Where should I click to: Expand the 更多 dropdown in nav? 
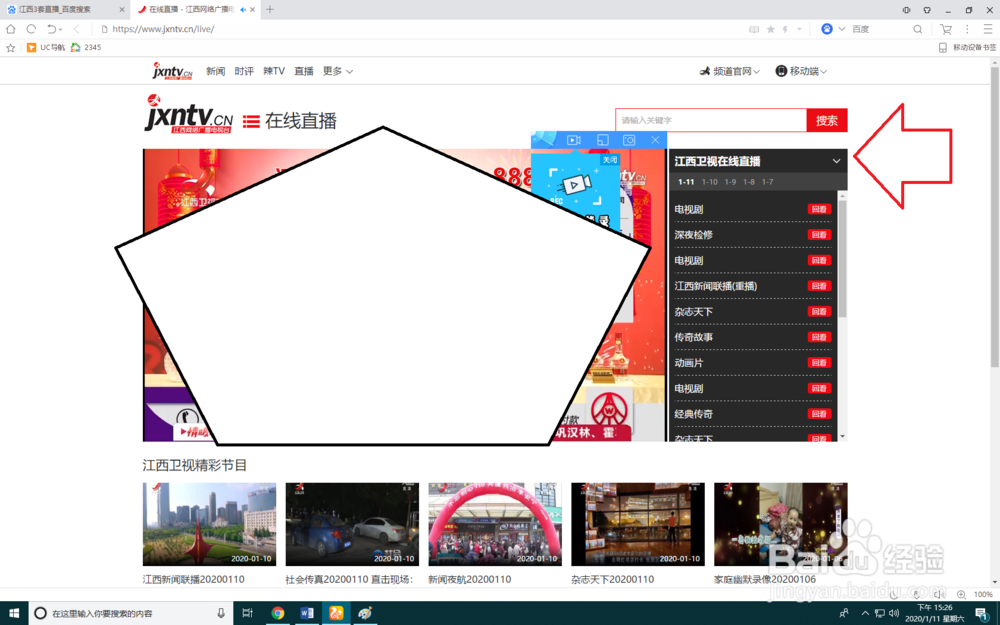click(x=337, y=71)
